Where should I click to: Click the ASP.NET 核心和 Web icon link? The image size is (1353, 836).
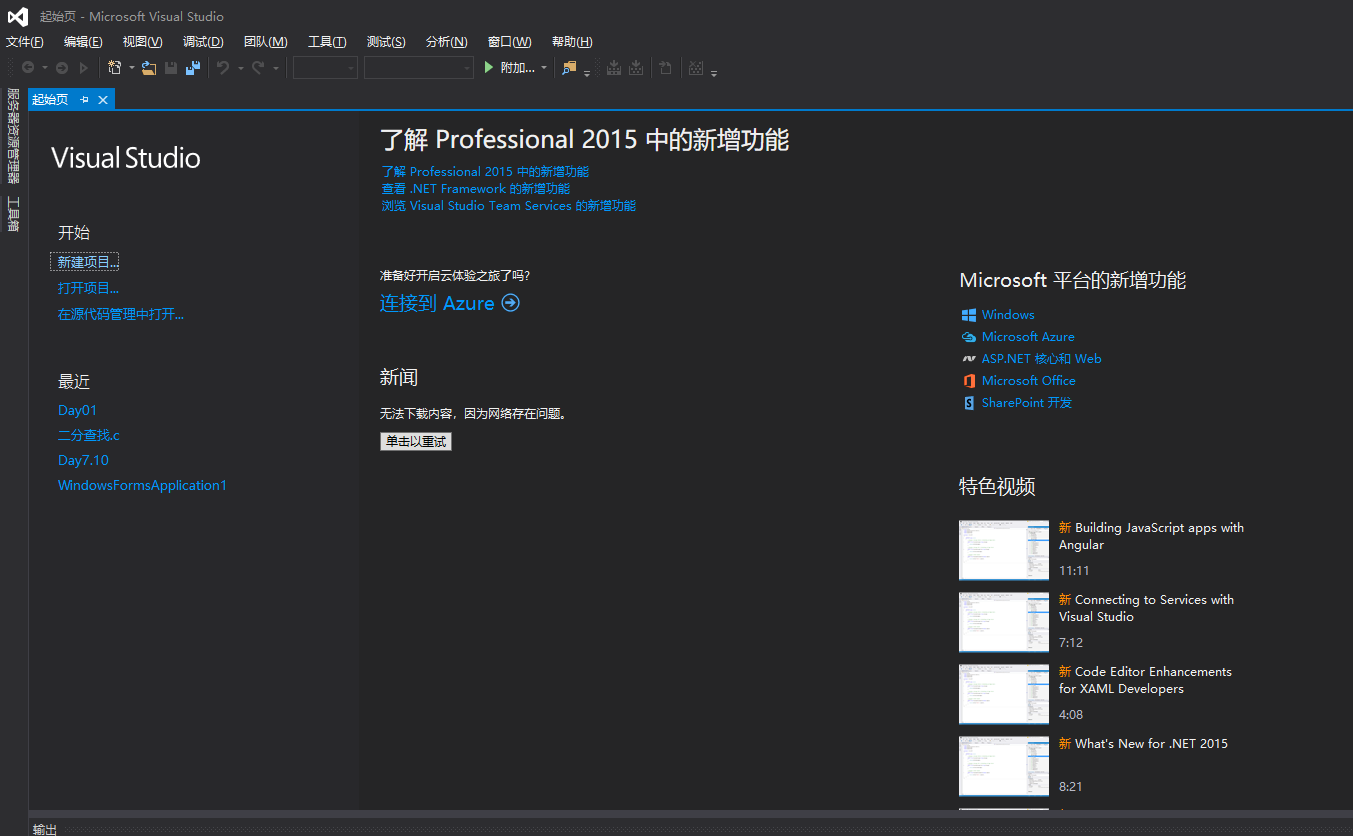click(x=969, y=358)
